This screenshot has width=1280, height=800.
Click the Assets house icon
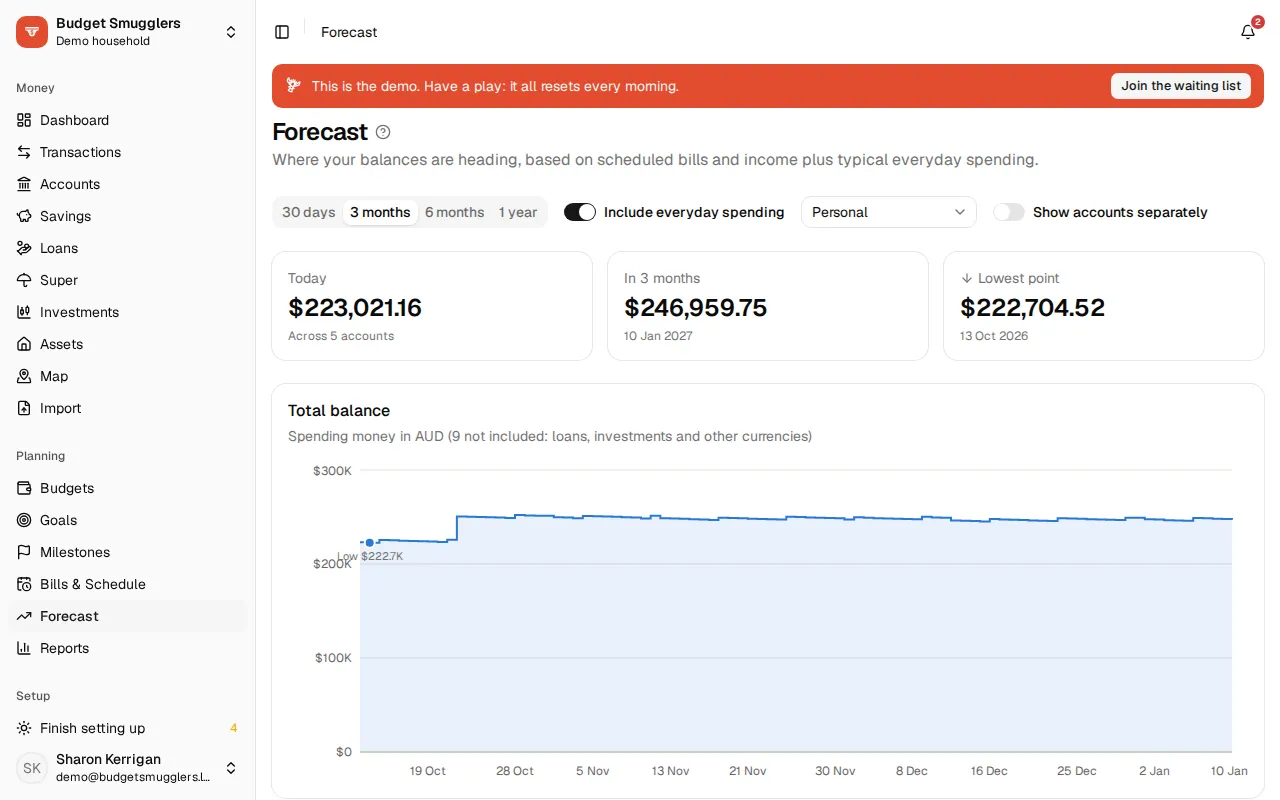click(x=24, y=344)
